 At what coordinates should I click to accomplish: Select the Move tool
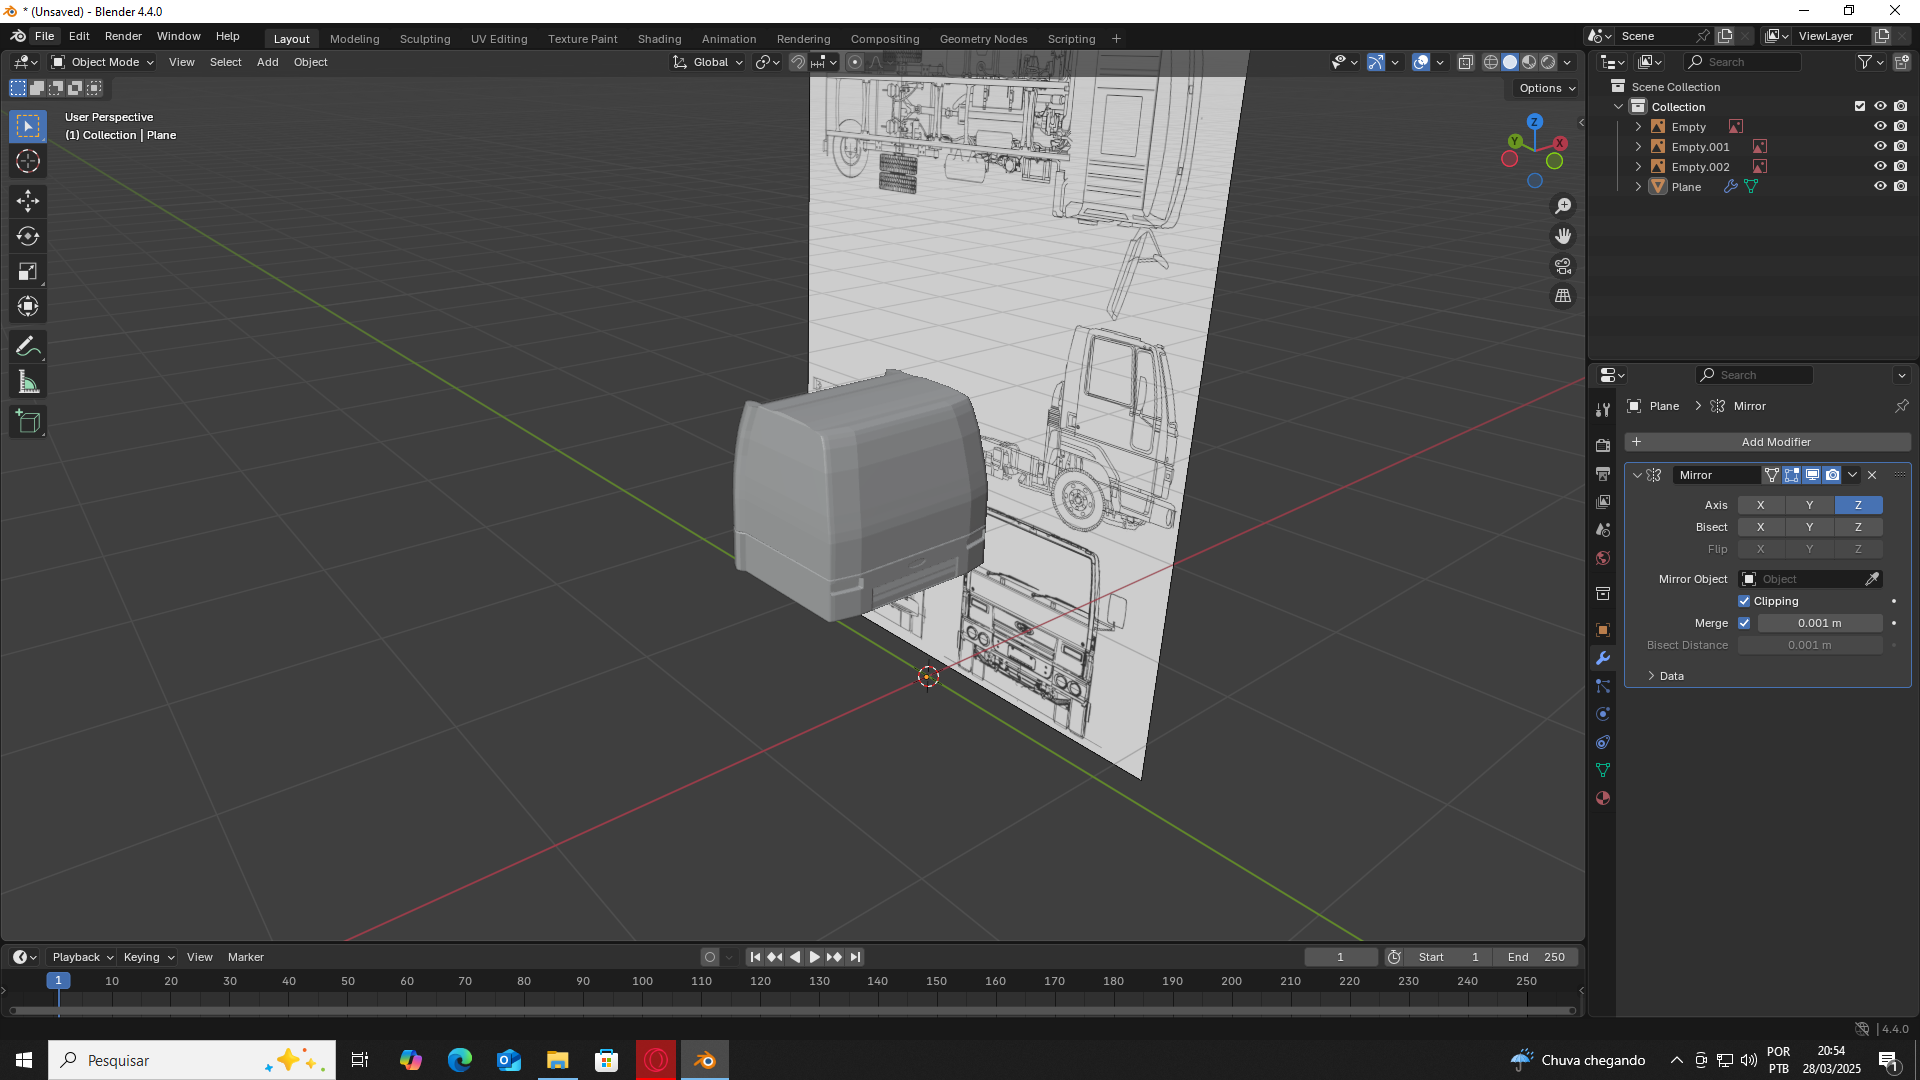pos(28,201)
